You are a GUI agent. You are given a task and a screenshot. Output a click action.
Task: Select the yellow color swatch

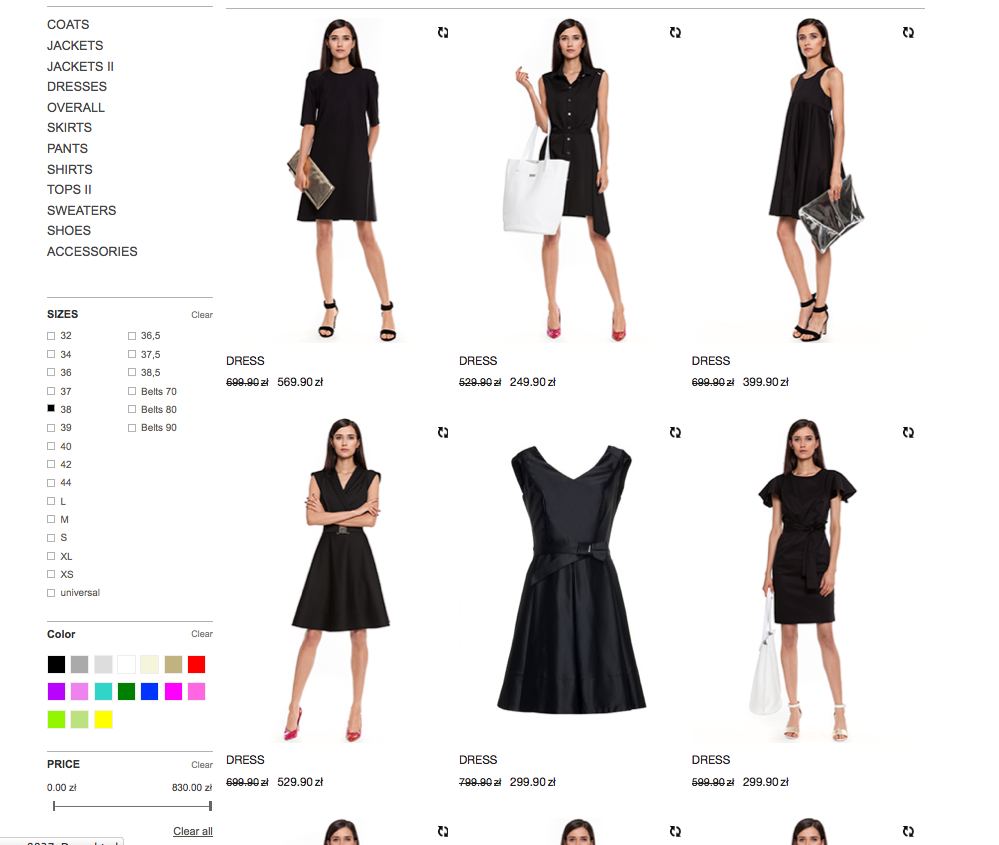pos(103,719)
